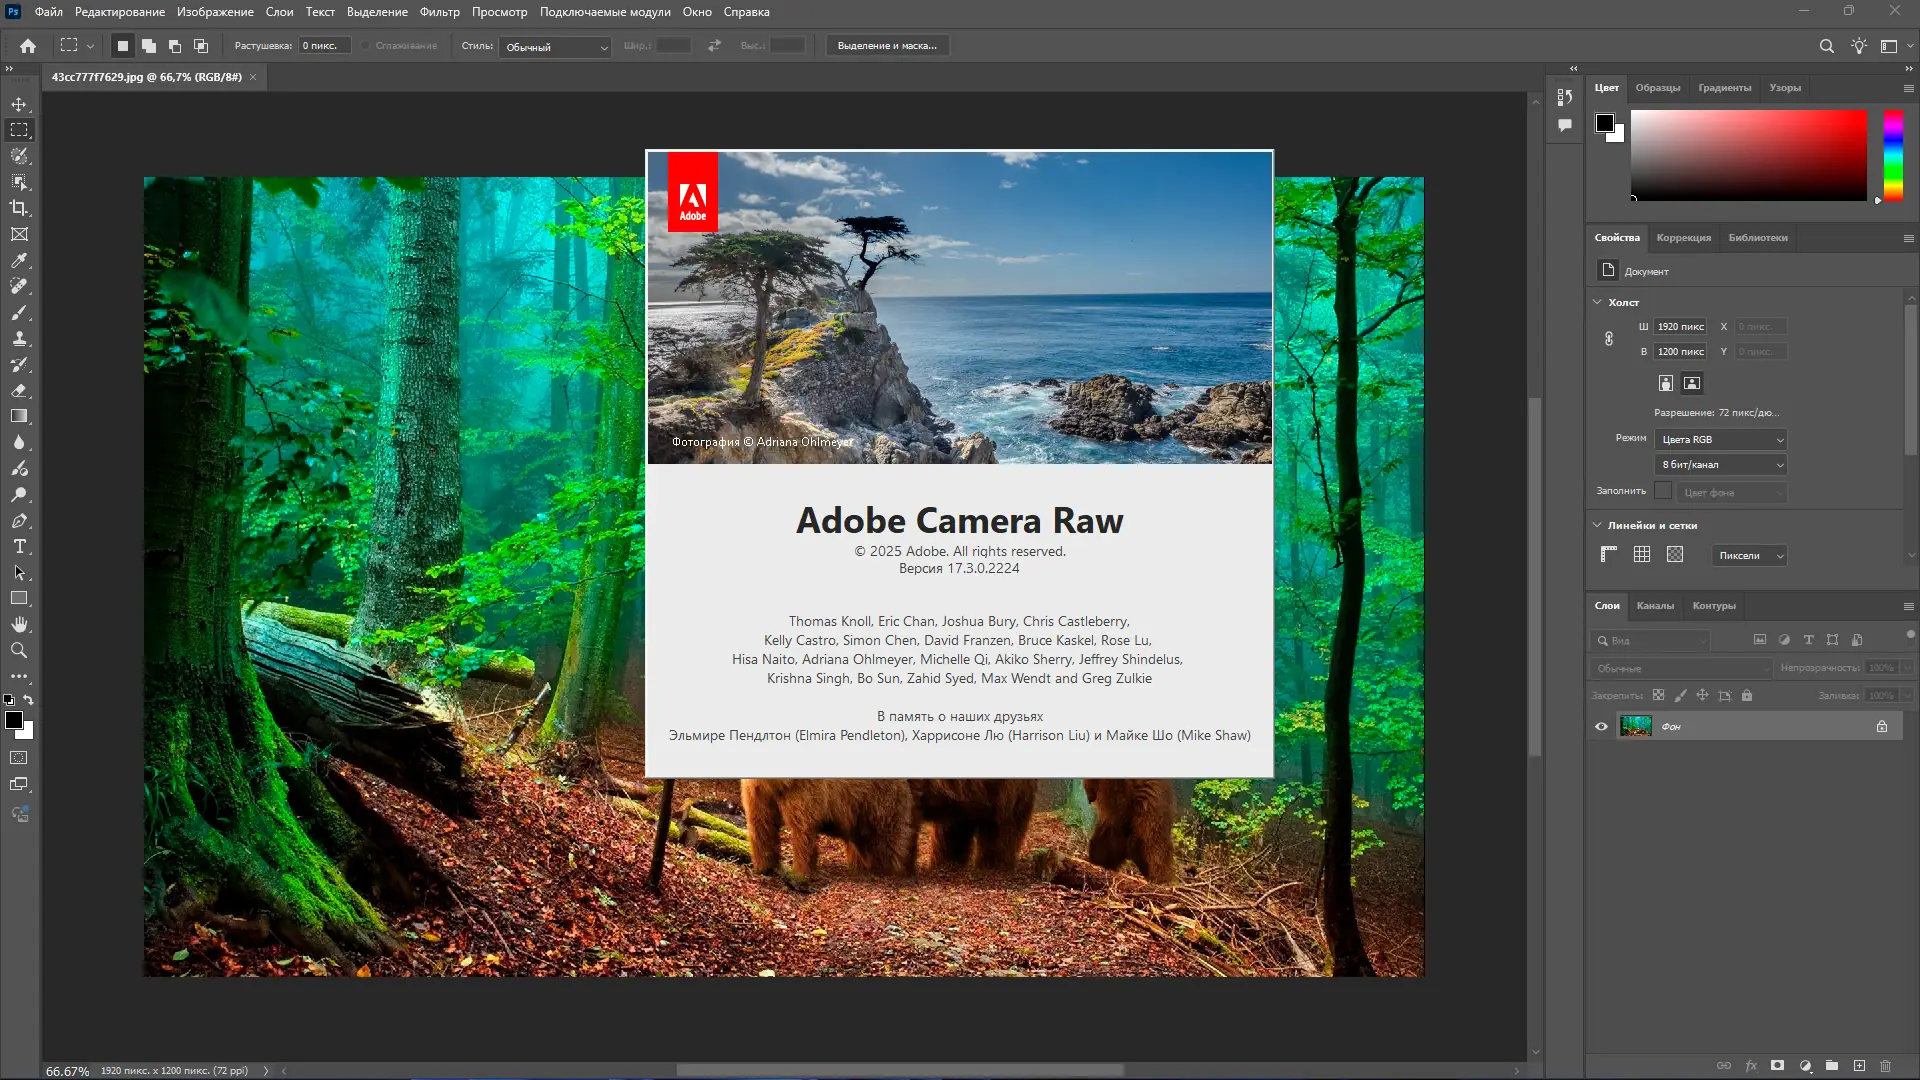The width and height of the screenshot is (1920, 1080).
Task: Toggle the width-height link chain icon
Action: pos(1609,339)
